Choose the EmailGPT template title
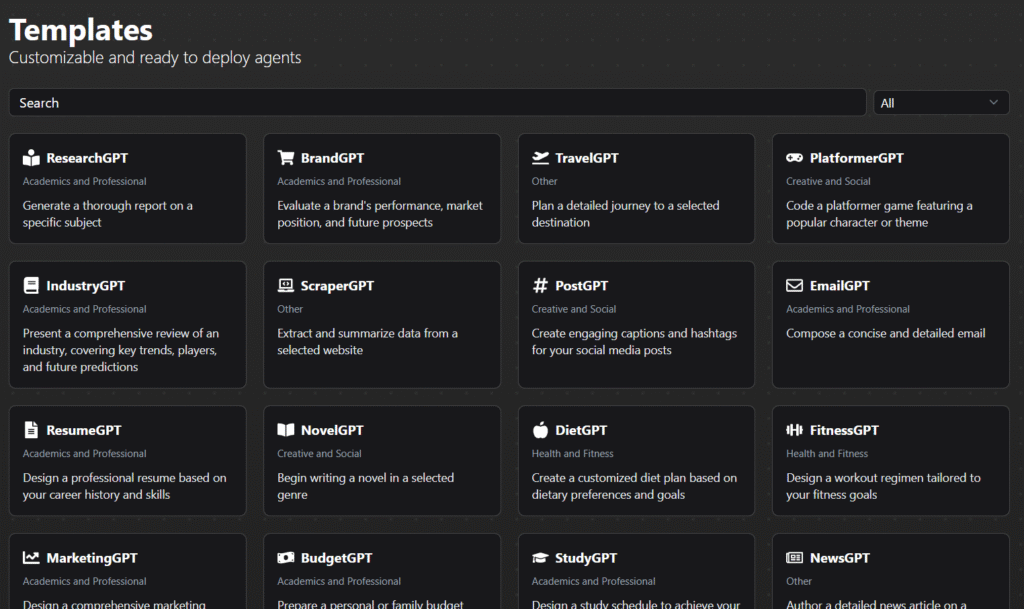1024x609 pixels. point(840,286)
